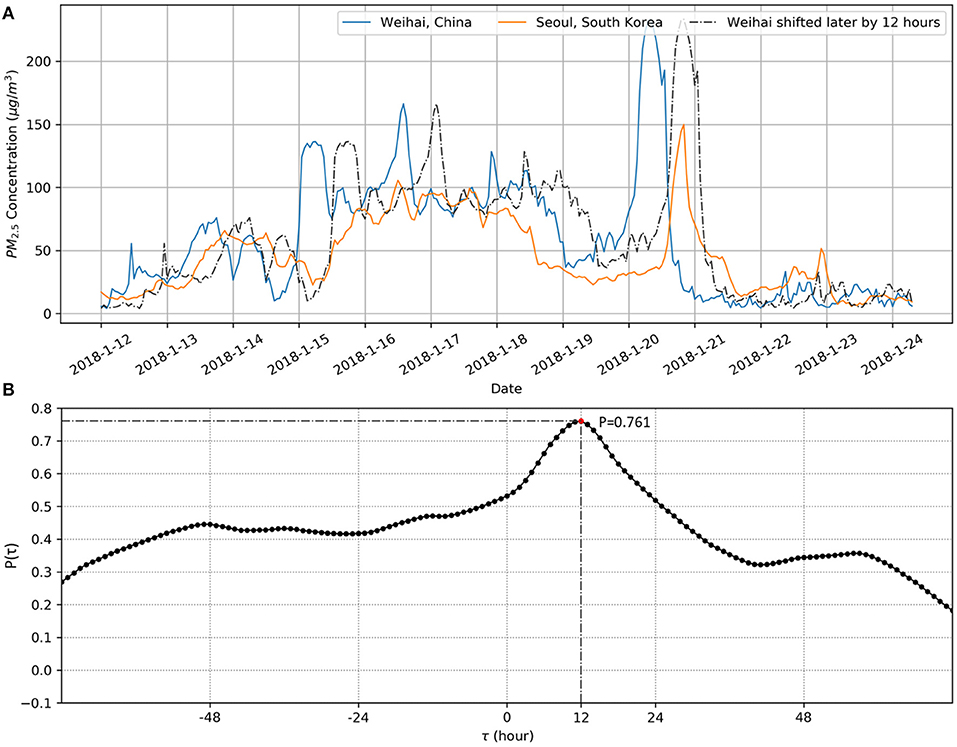Click 'Weihai shifted later by 12 hours' legend label
The height and width of the screenshot is (747, 957).
click(833, 23)
